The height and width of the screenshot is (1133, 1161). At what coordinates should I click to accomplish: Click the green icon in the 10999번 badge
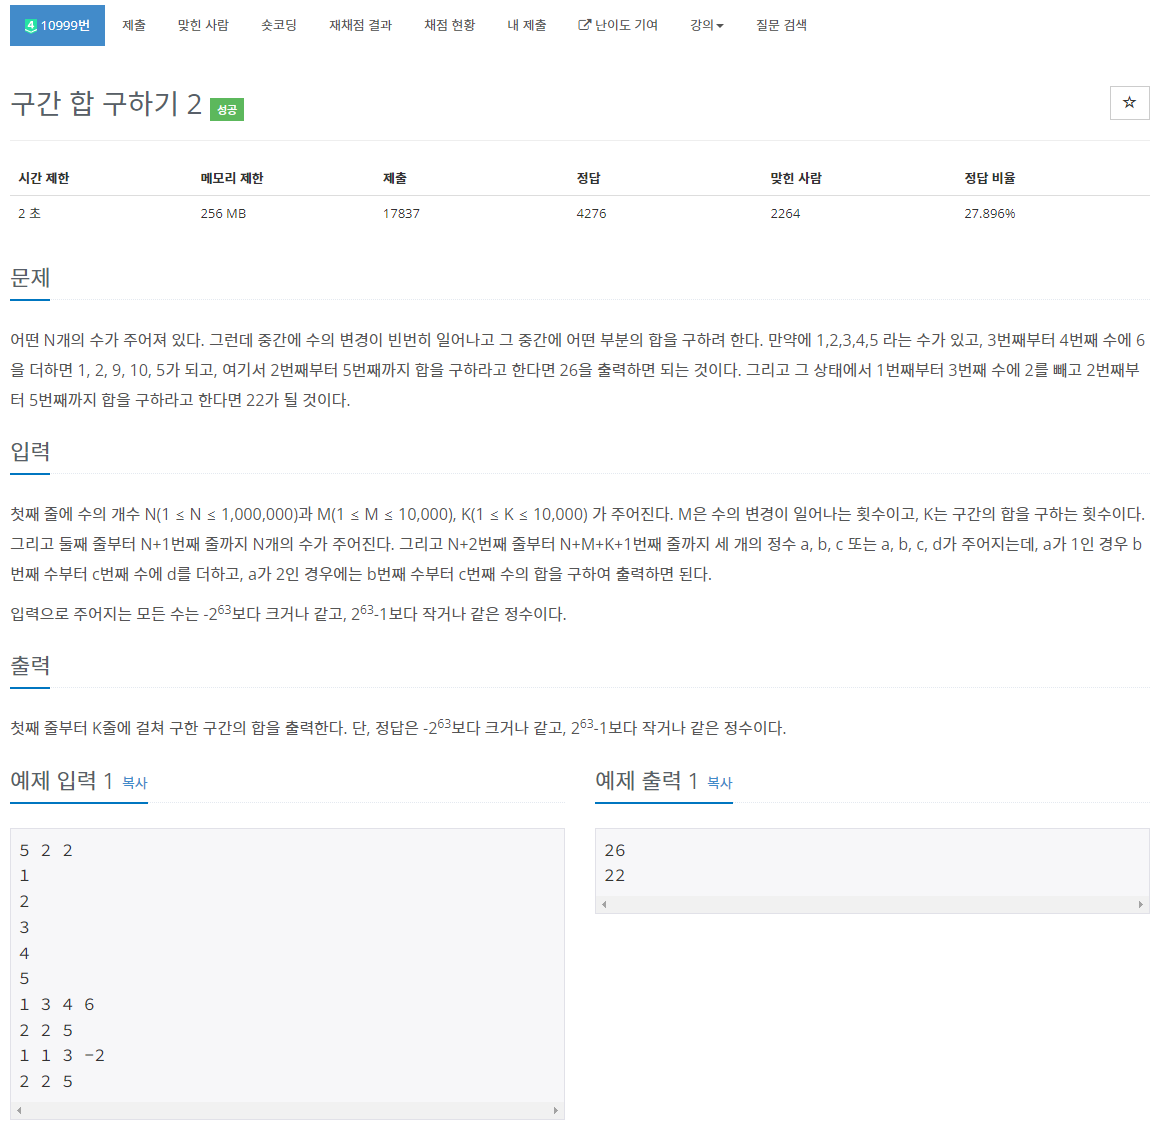tap(31, 24)
